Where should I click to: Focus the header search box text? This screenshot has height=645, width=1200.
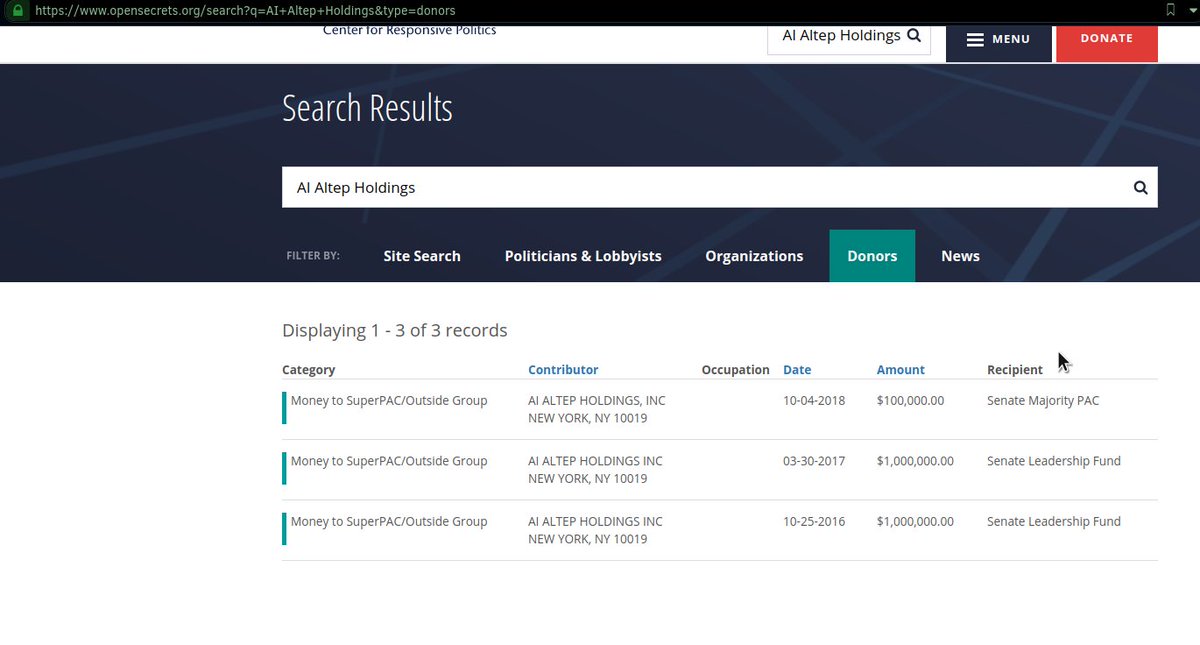pyautogui.click(x=841, y=36)
